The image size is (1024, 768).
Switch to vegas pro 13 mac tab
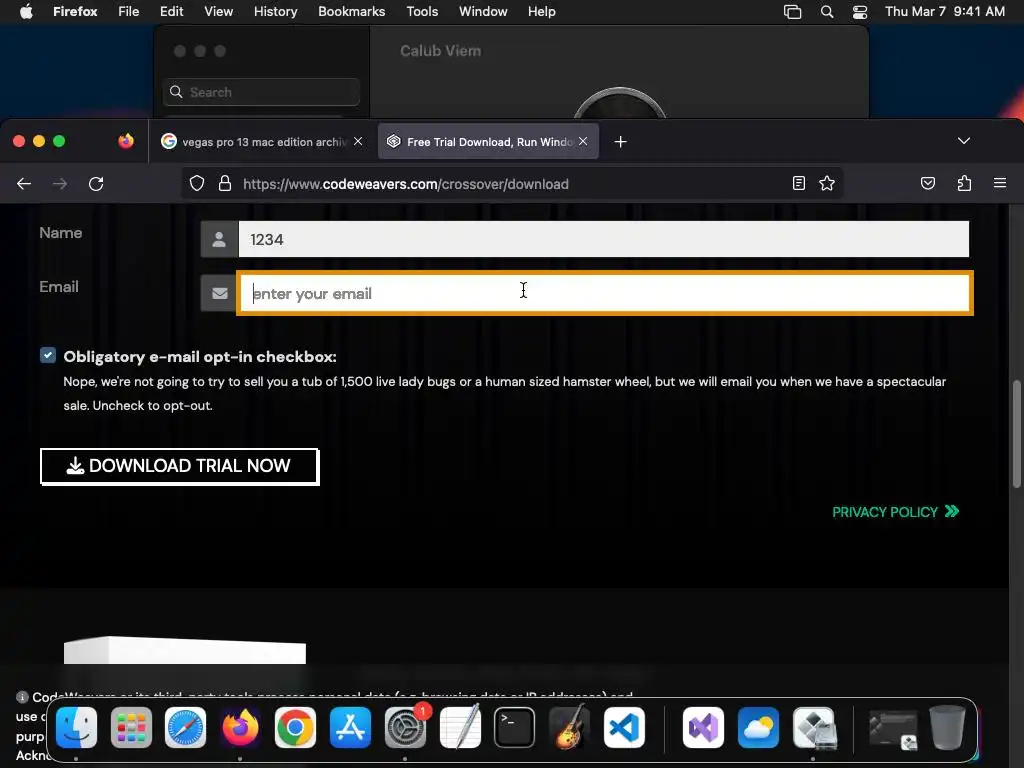coord(263,142)
